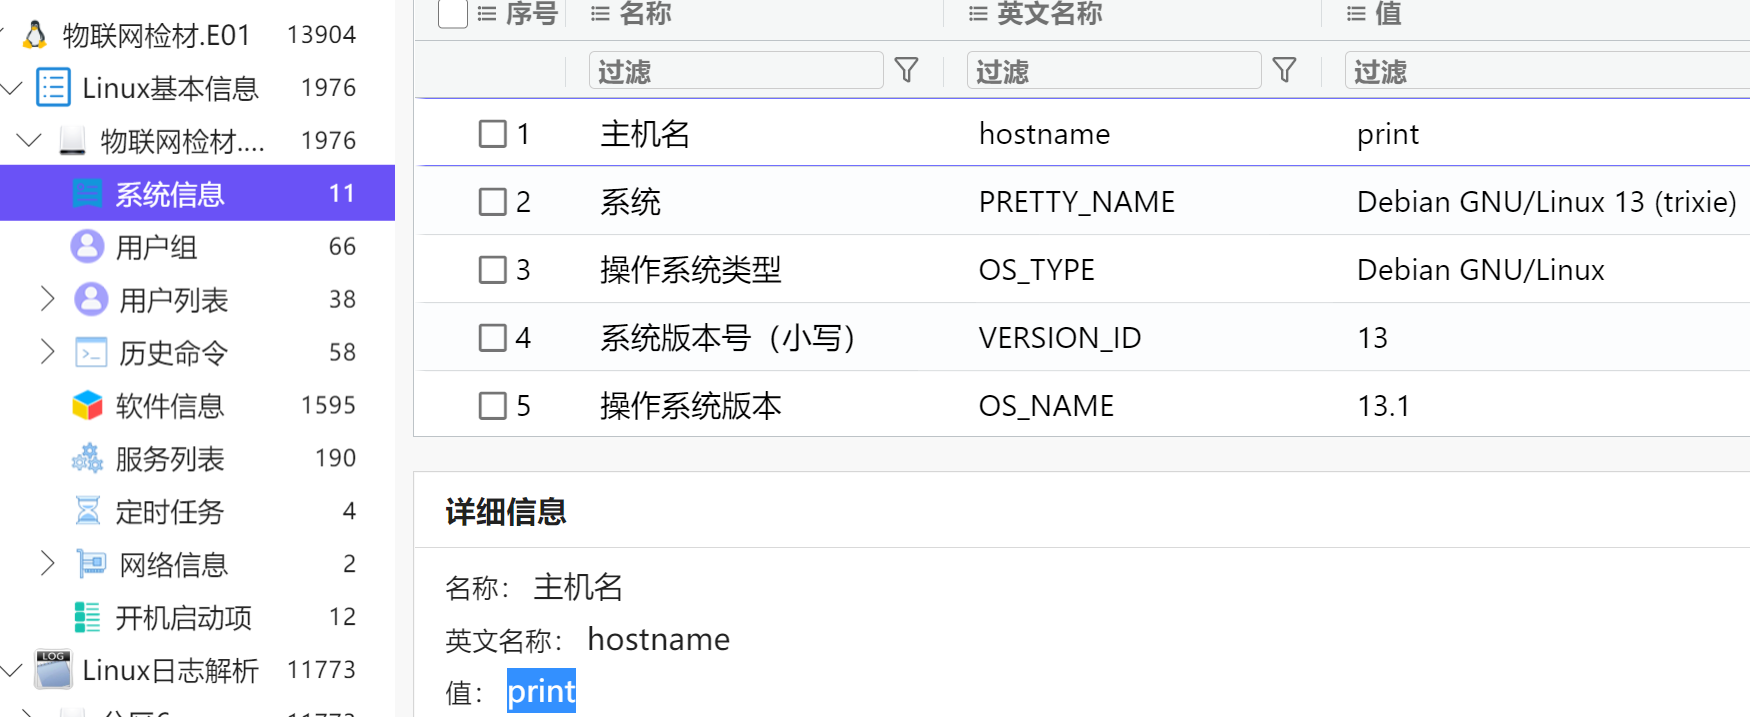Collapse the Linux基本信息 tree node
Image resolution: width=1750 pixels, height=717 pixels.
(x=12, y=88)
